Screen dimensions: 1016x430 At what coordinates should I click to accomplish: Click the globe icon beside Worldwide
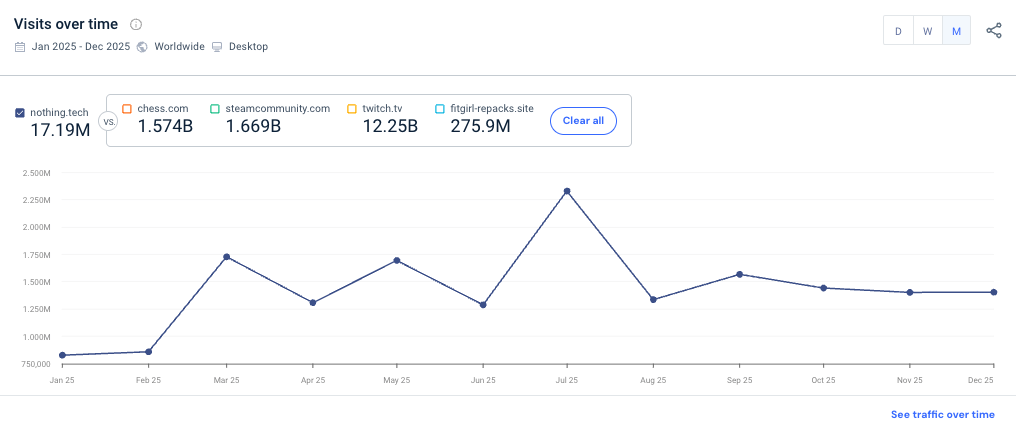pos(142,47)
